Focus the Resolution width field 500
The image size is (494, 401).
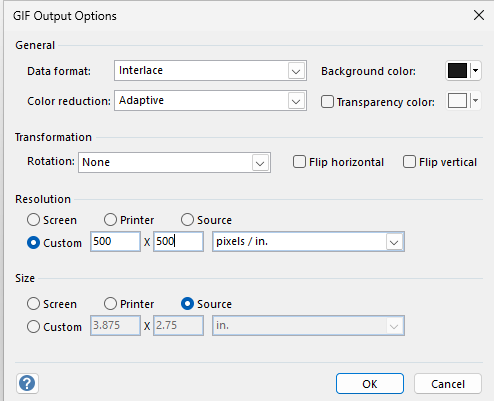pyautogui.click(x=115, y=242)
